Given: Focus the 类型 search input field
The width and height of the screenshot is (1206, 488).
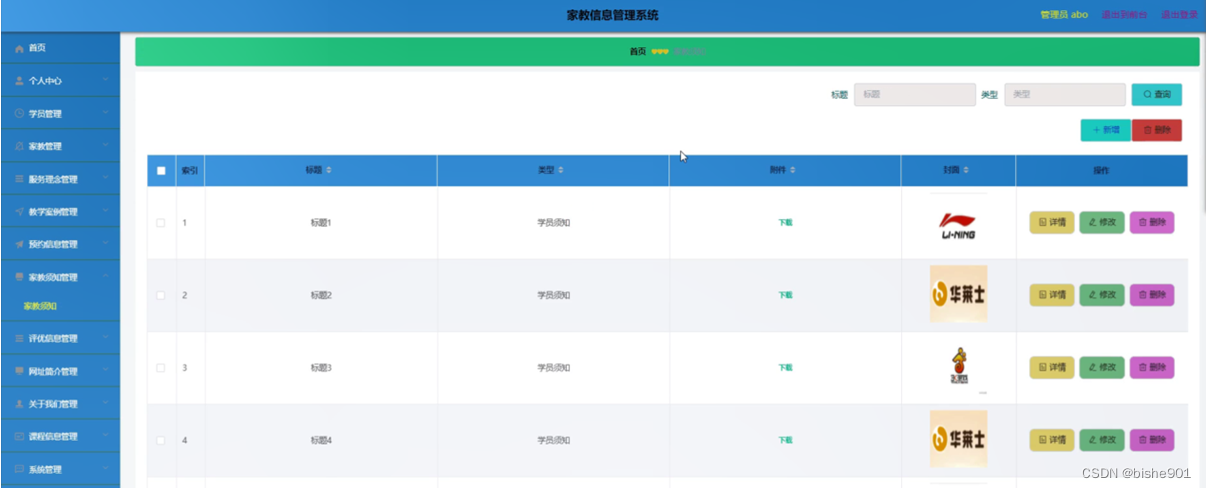Looking at the screenshot, I should tap(1065, 94).
